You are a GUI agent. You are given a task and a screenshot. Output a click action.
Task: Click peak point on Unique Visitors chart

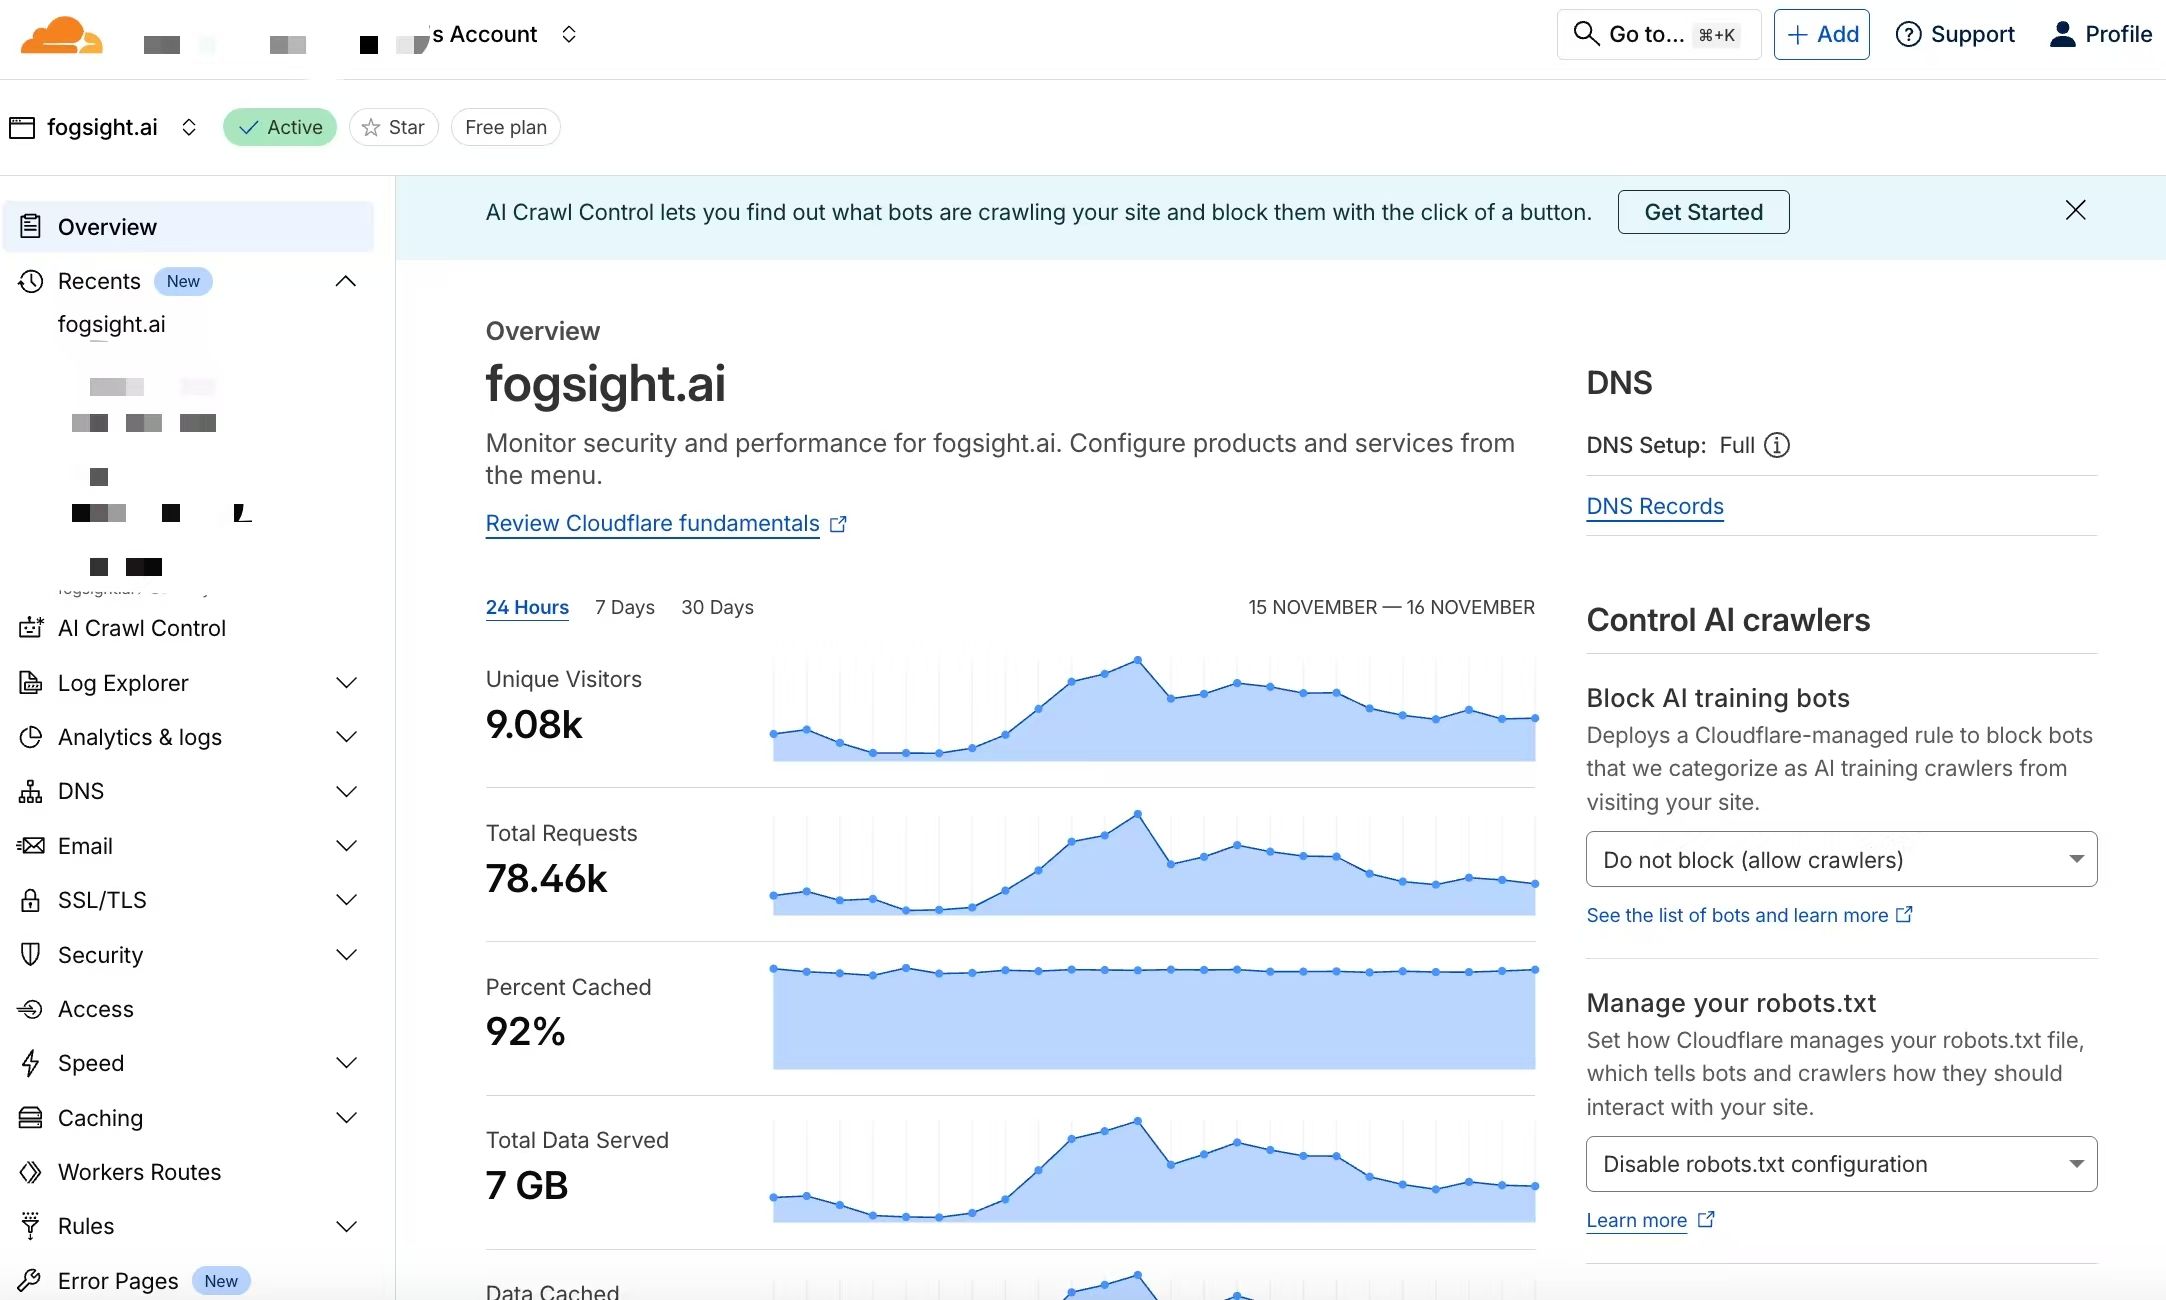pyautogui.click(x=1137, y=660)
